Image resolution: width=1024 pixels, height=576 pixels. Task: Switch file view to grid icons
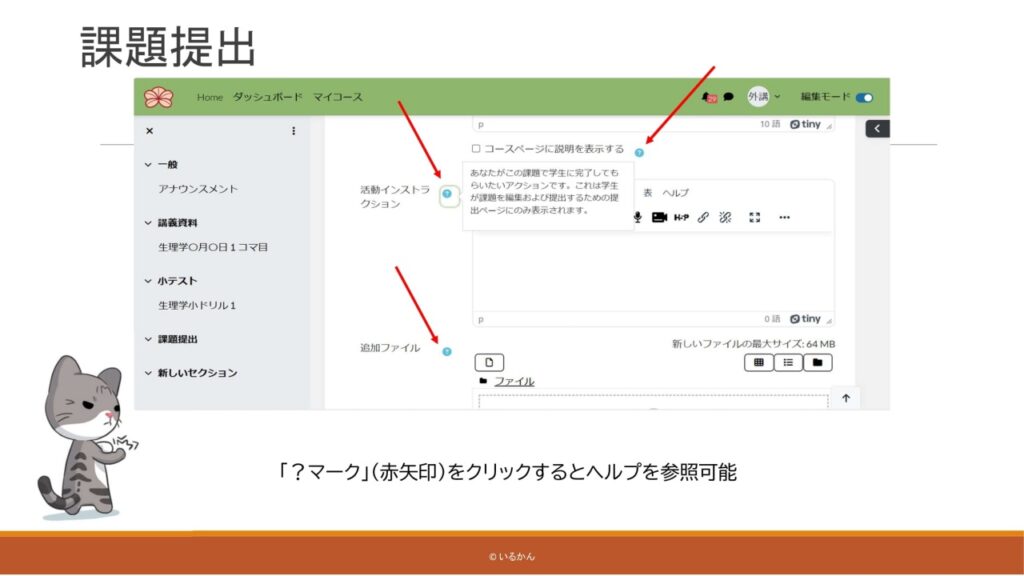[758, 362]
